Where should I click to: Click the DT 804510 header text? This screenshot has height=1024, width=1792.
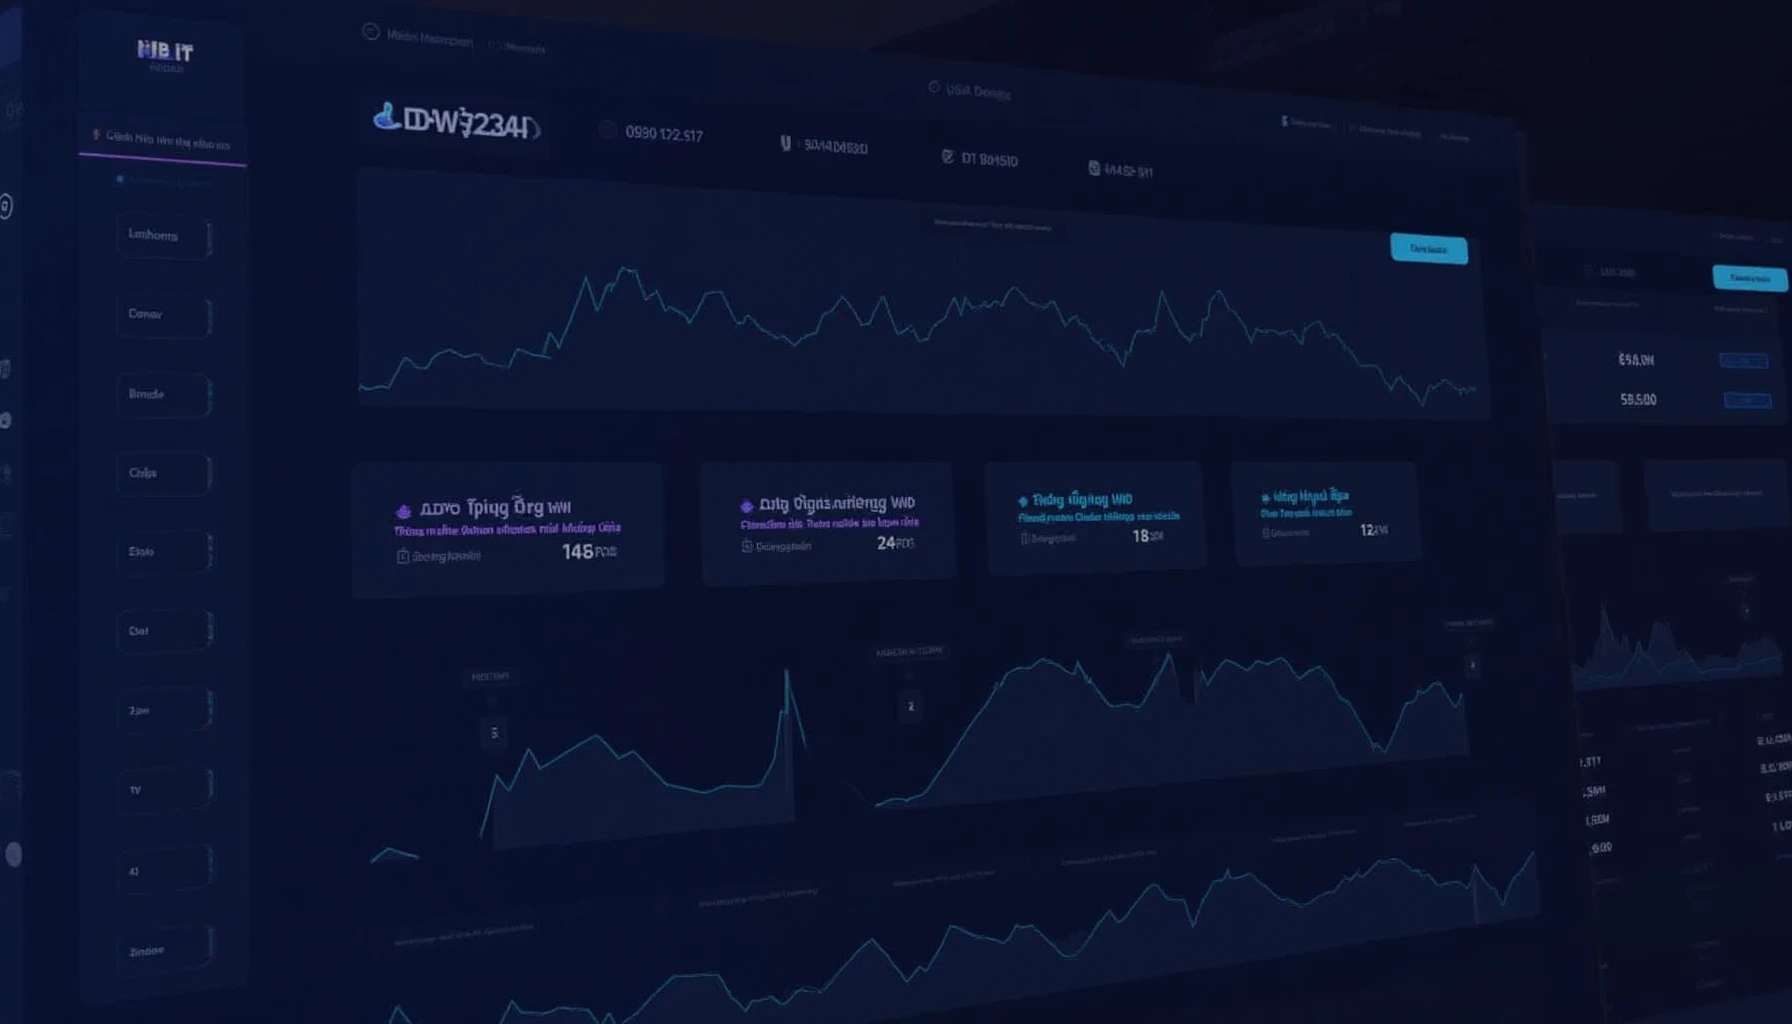coord(989,159)
